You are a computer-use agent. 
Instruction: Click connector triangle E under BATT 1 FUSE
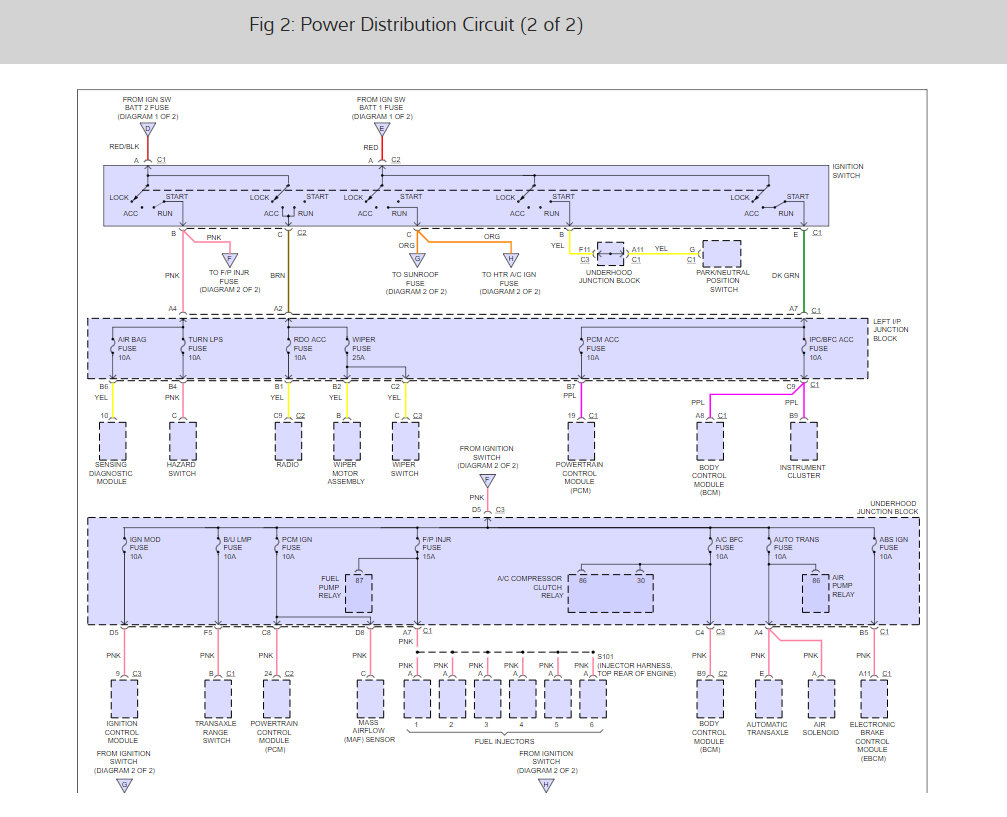pos(382,130)
